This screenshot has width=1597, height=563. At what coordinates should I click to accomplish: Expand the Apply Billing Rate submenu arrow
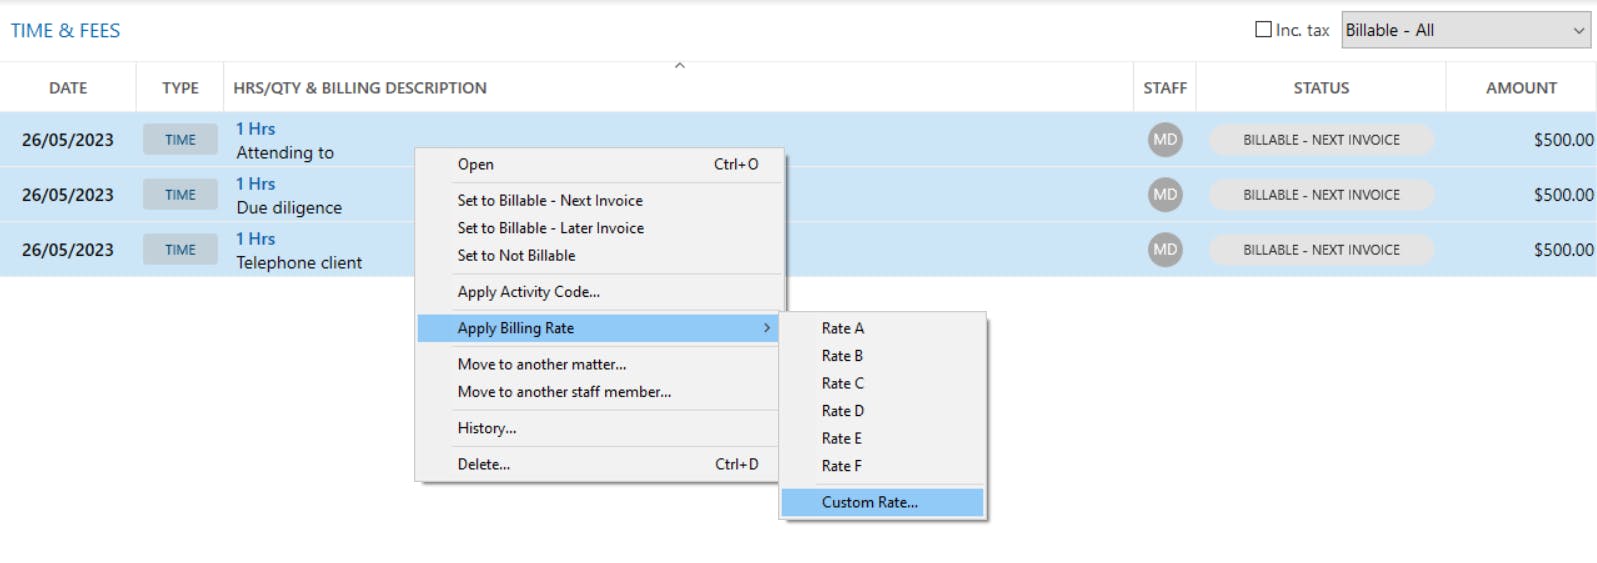(767, 328)
